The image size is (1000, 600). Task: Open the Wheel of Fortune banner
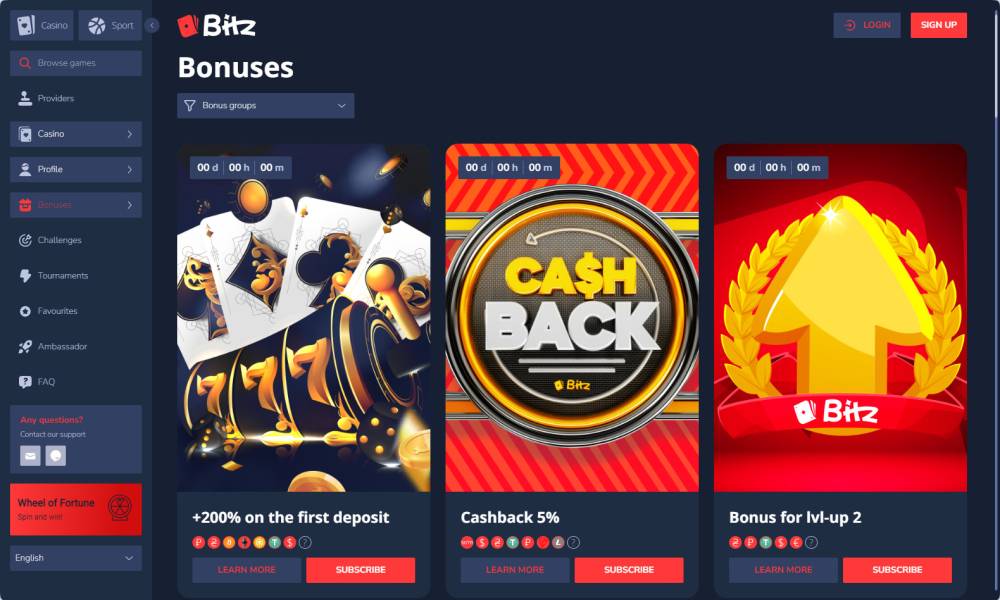76,509
